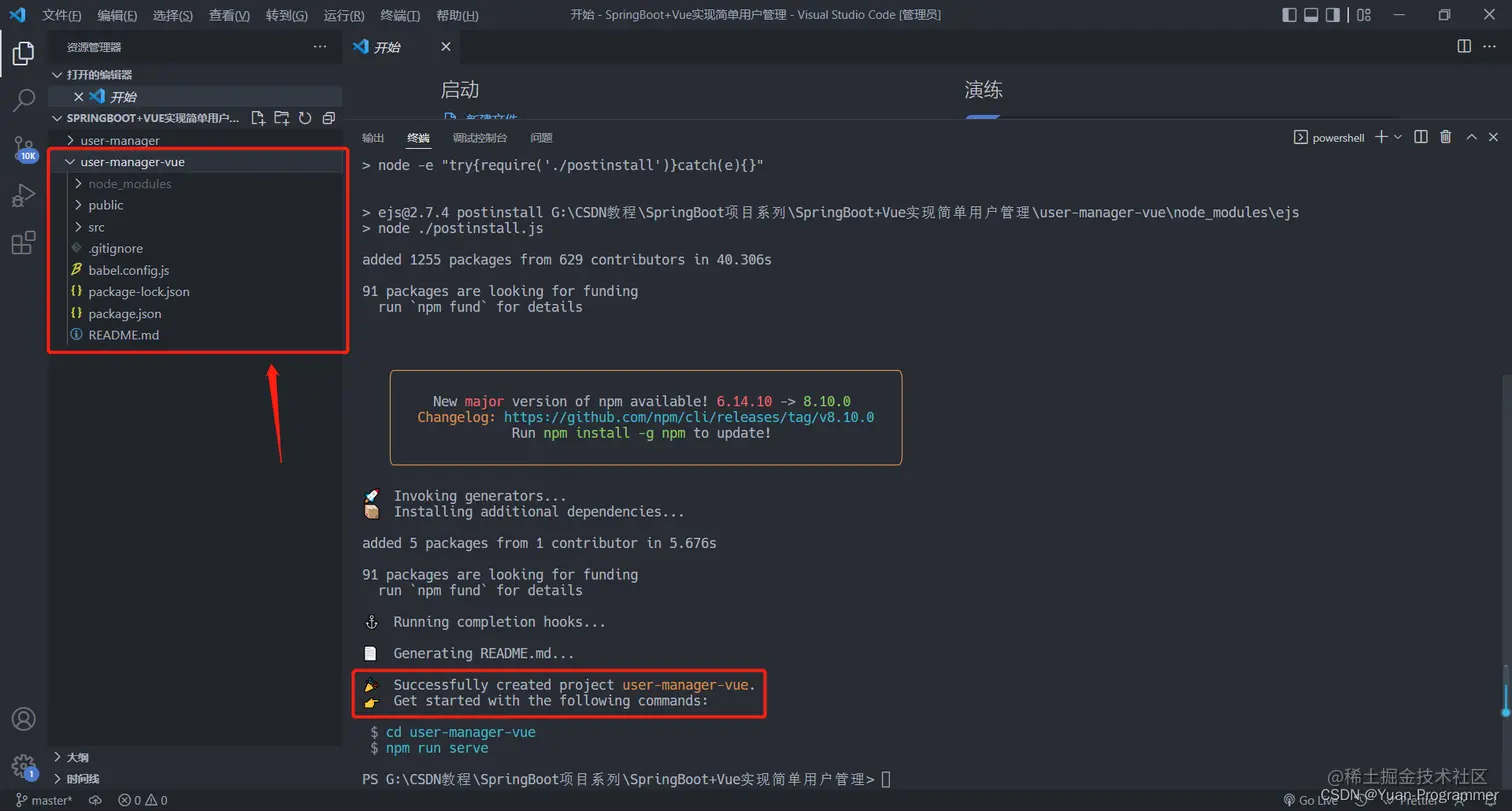This screenshot has width=1512, height=811.
Task: Open the 文件(F) menu
Action: pyautogui.click(x=62, y=15)
